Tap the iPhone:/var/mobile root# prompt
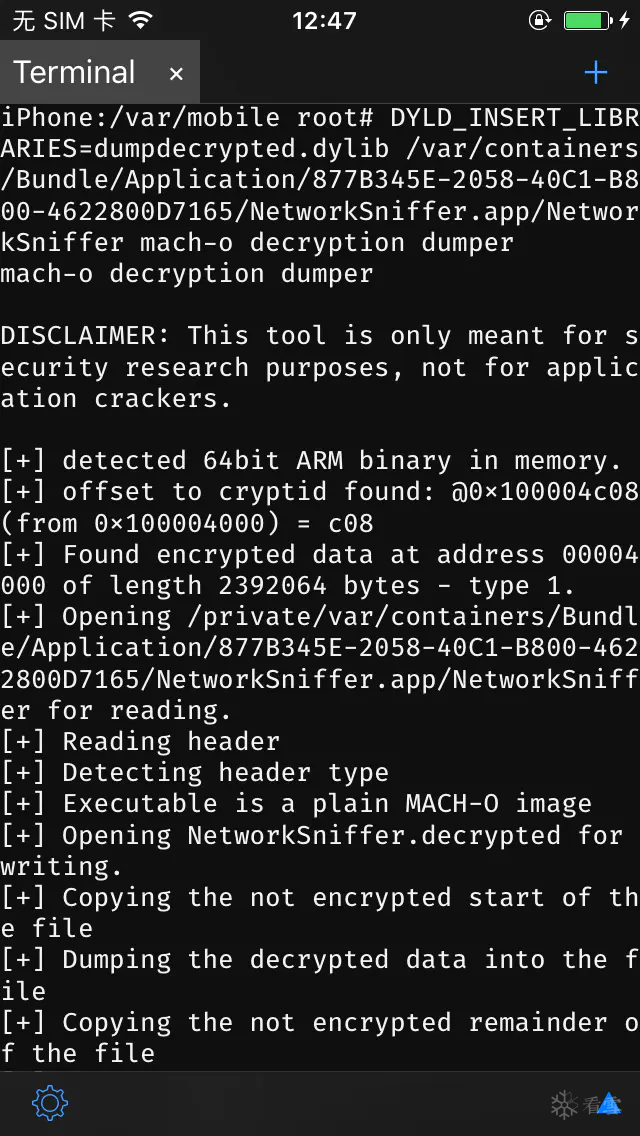Viewport: 640px width, 1136px height. pyautogui.click(x=187, y=117)
